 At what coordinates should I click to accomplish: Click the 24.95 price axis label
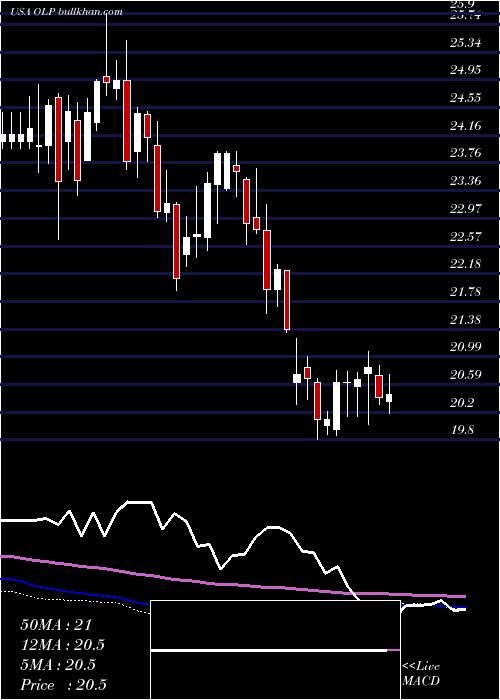466,70
